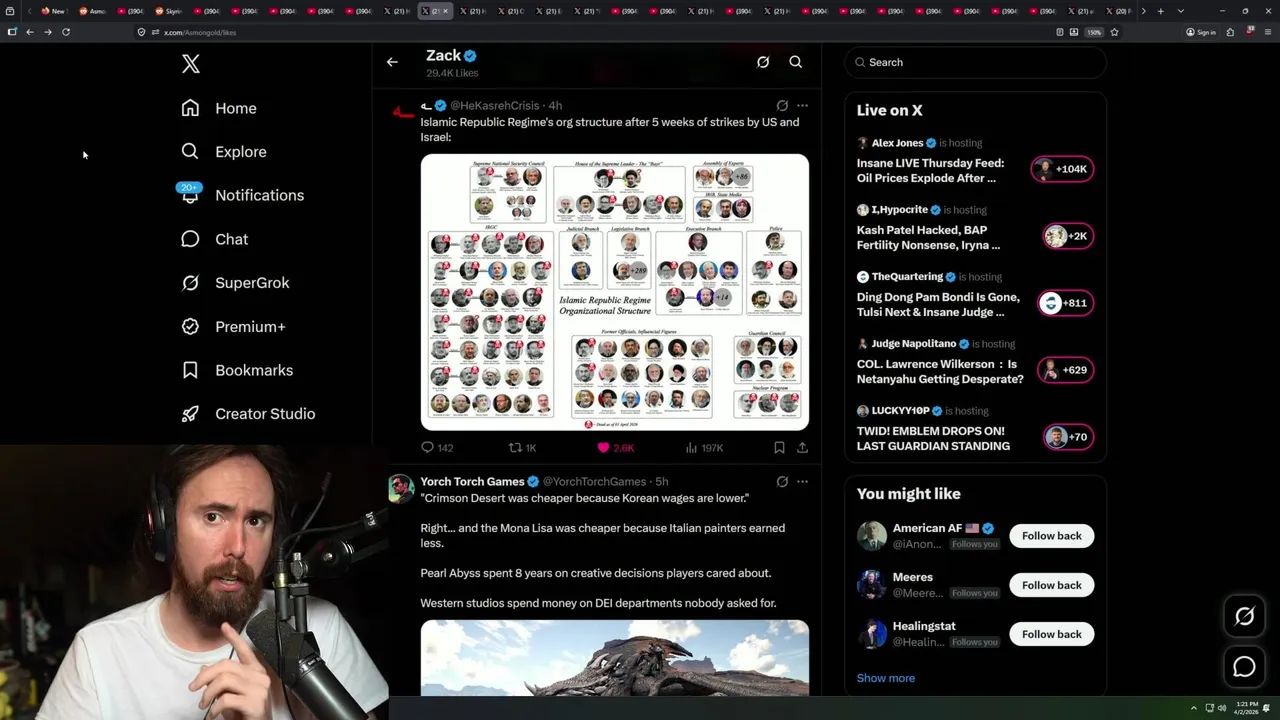Click the @HeKasrehCrisis handle
Viewport: 1280px width, 720px height.
495,105
